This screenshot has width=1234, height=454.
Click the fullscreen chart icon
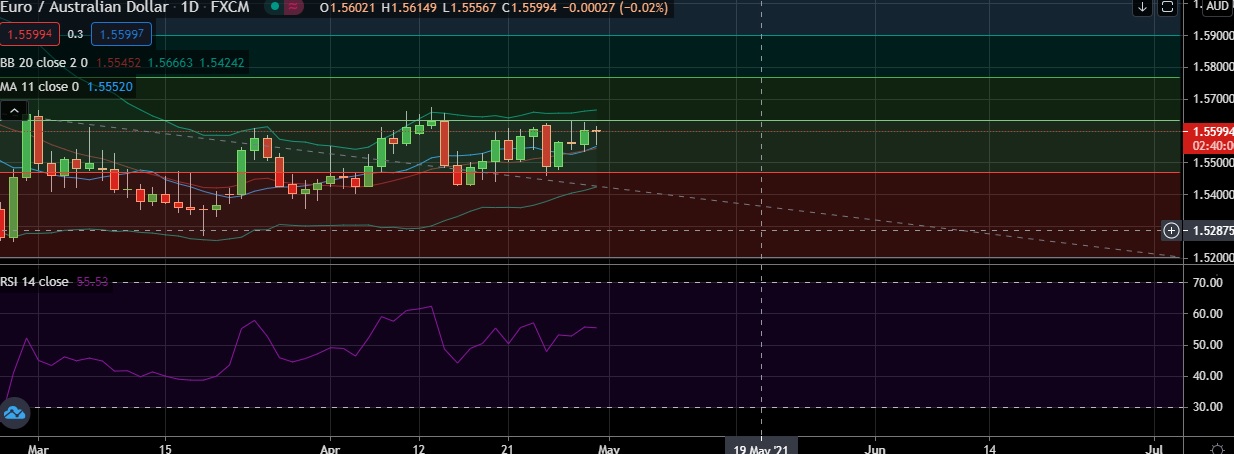pos(1166,8)
